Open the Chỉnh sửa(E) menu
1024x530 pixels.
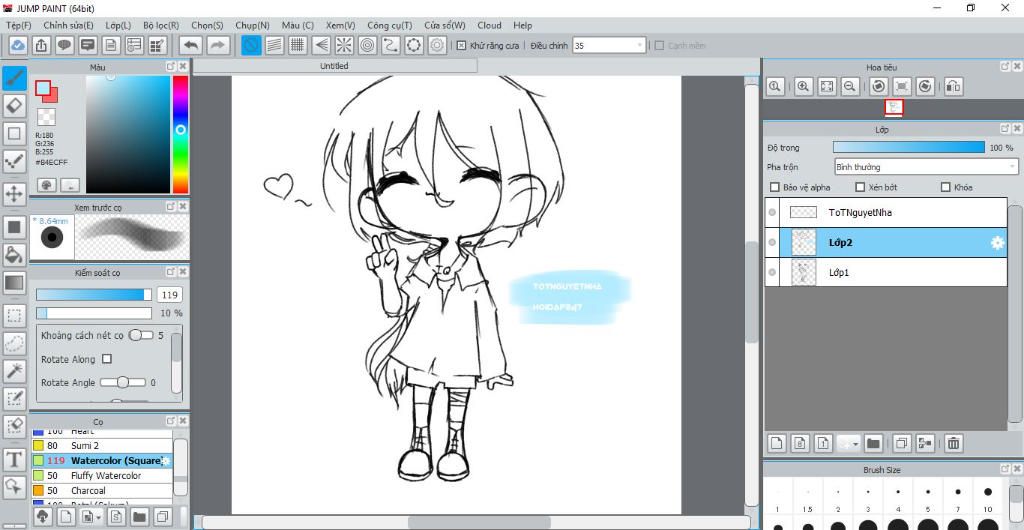(x=68, y=25)
